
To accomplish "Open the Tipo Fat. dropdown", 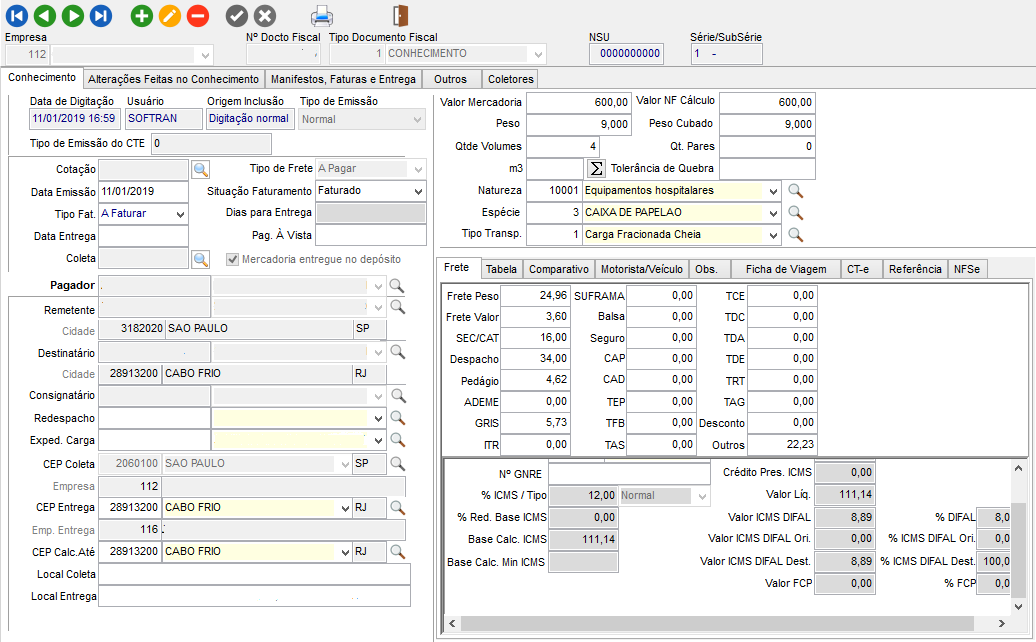I will [x=180, y=214].
